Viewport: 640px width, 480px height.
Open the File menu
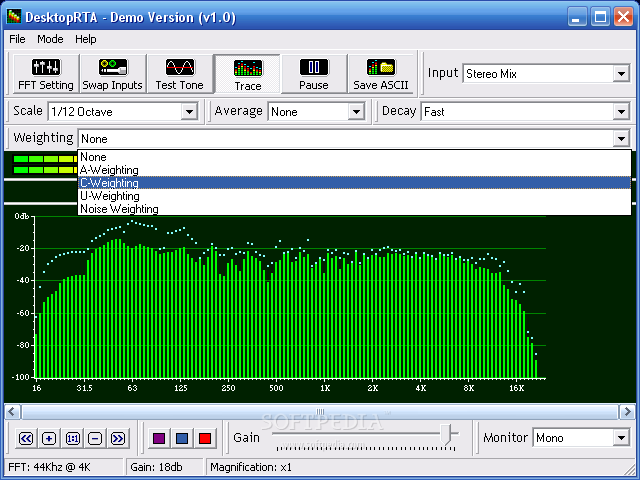coord(17,39)
